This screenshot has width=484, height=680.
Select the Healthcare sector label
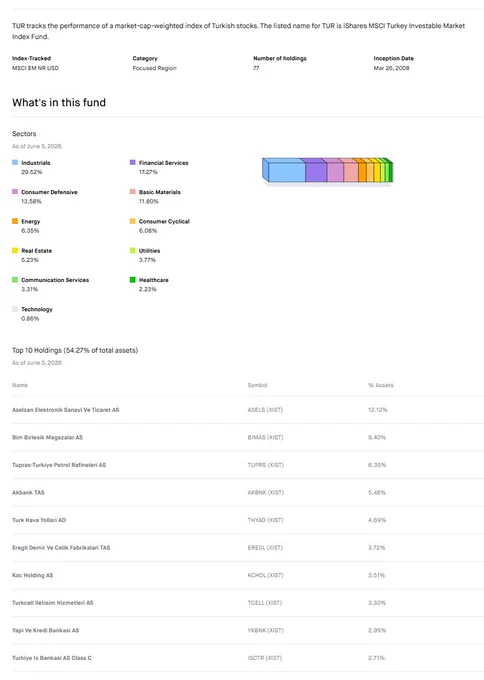coord(154,280)
